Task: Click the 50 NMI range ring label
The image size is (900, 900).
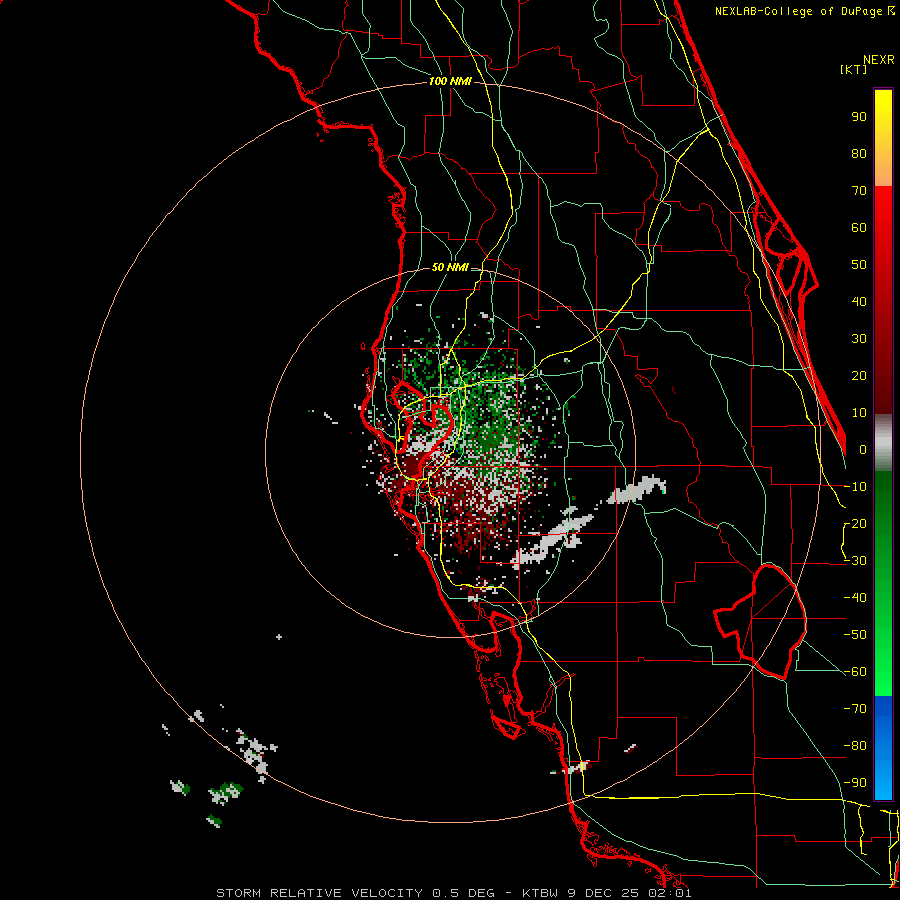Action: click(450, 267)
